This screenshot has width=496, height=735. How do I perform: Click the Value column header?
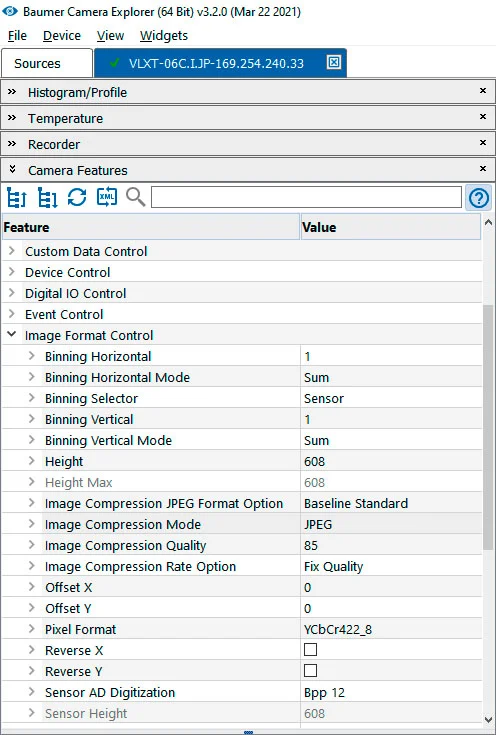[x=391, y=227]
